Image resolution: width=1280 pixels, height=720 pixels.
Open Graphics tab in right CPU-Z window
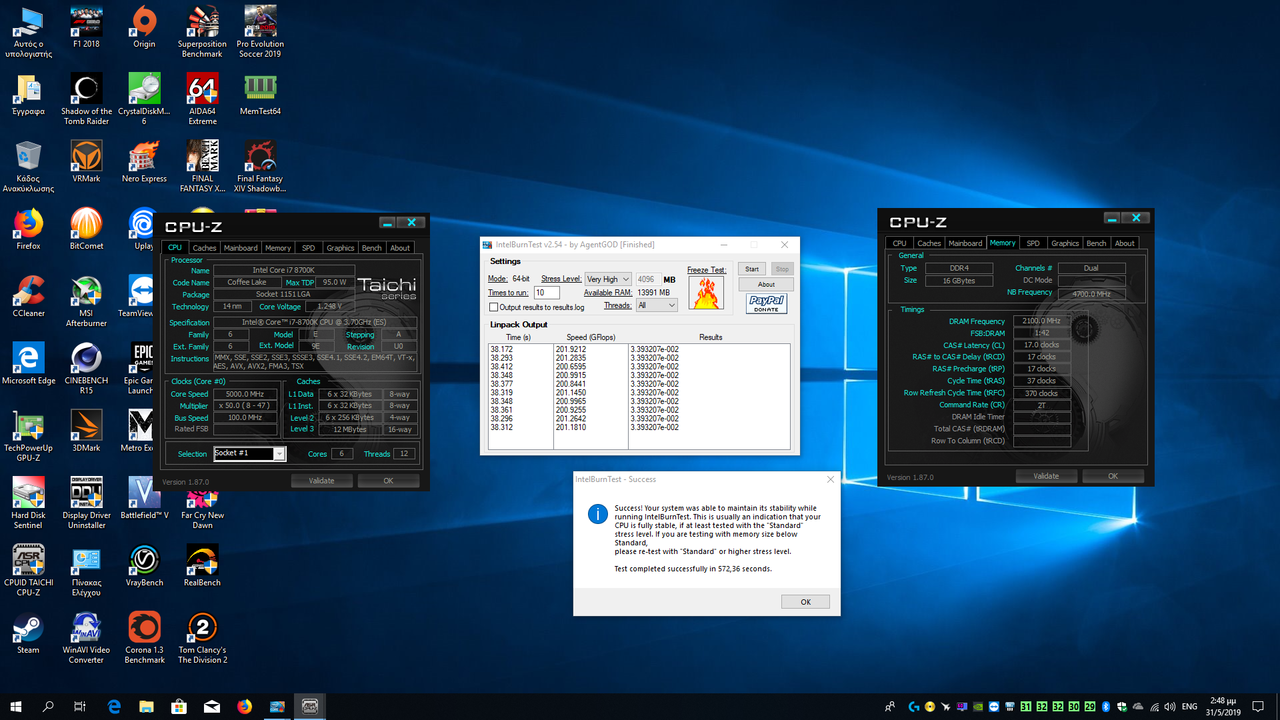(1065, 243)
